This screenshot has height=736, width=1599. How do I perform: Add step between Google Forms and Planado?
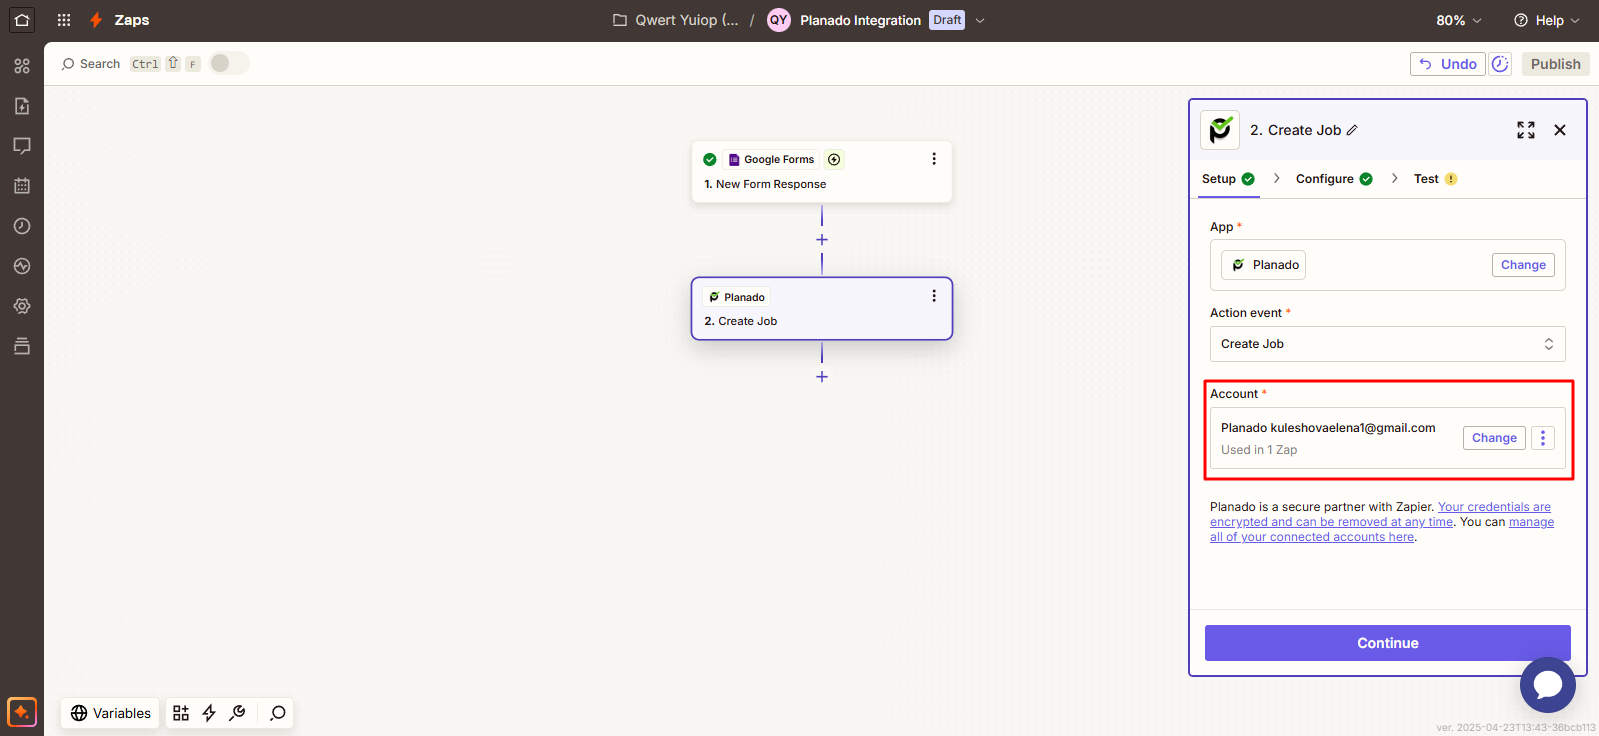[822, 240]
